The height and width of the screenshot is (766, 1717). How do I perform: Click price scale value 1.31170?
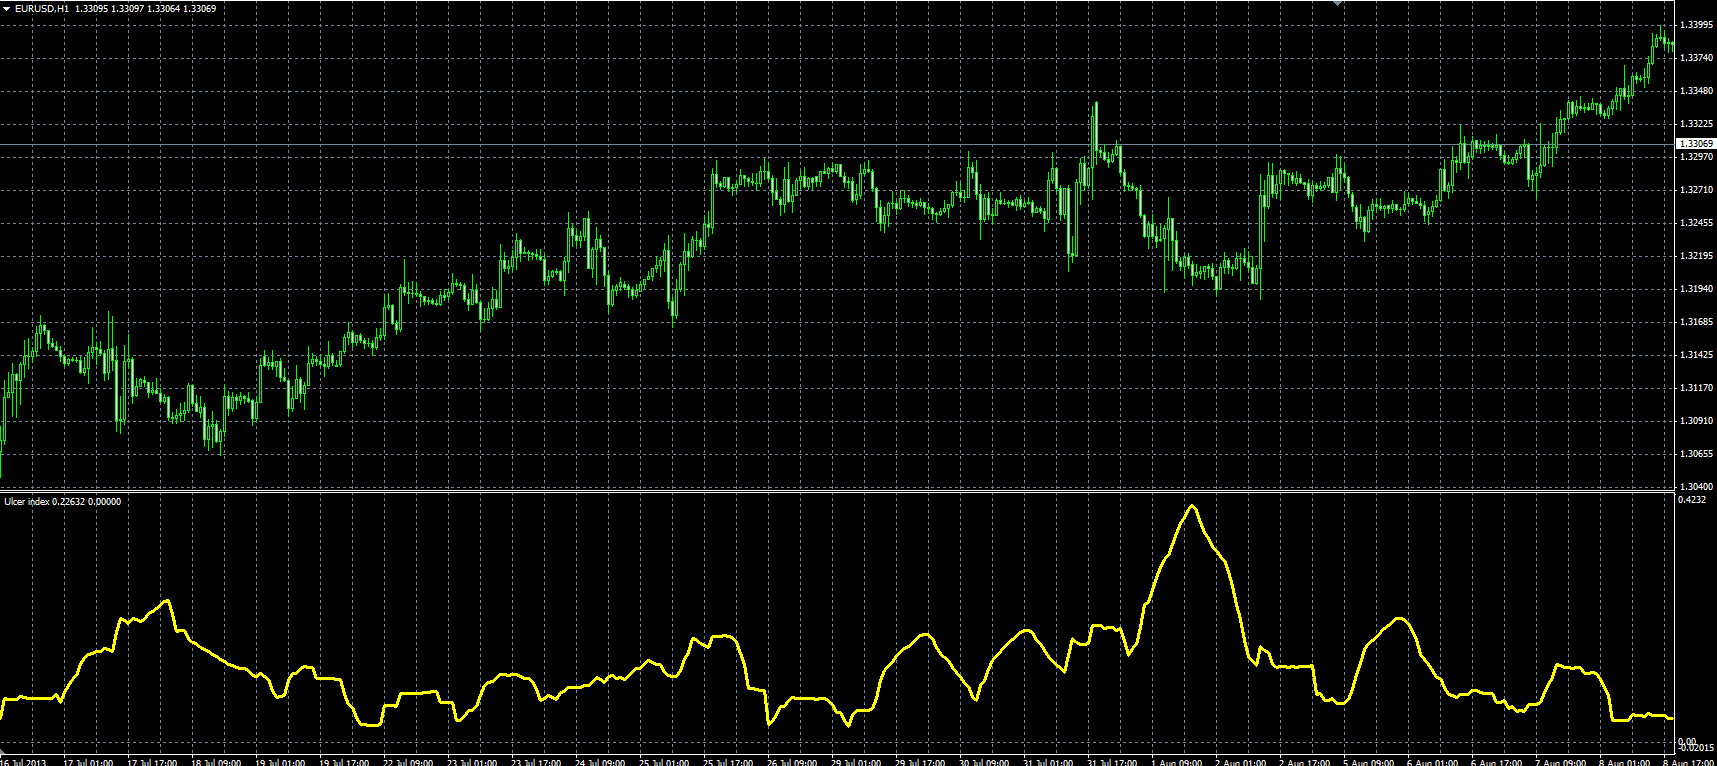(x=1697, y=388)
